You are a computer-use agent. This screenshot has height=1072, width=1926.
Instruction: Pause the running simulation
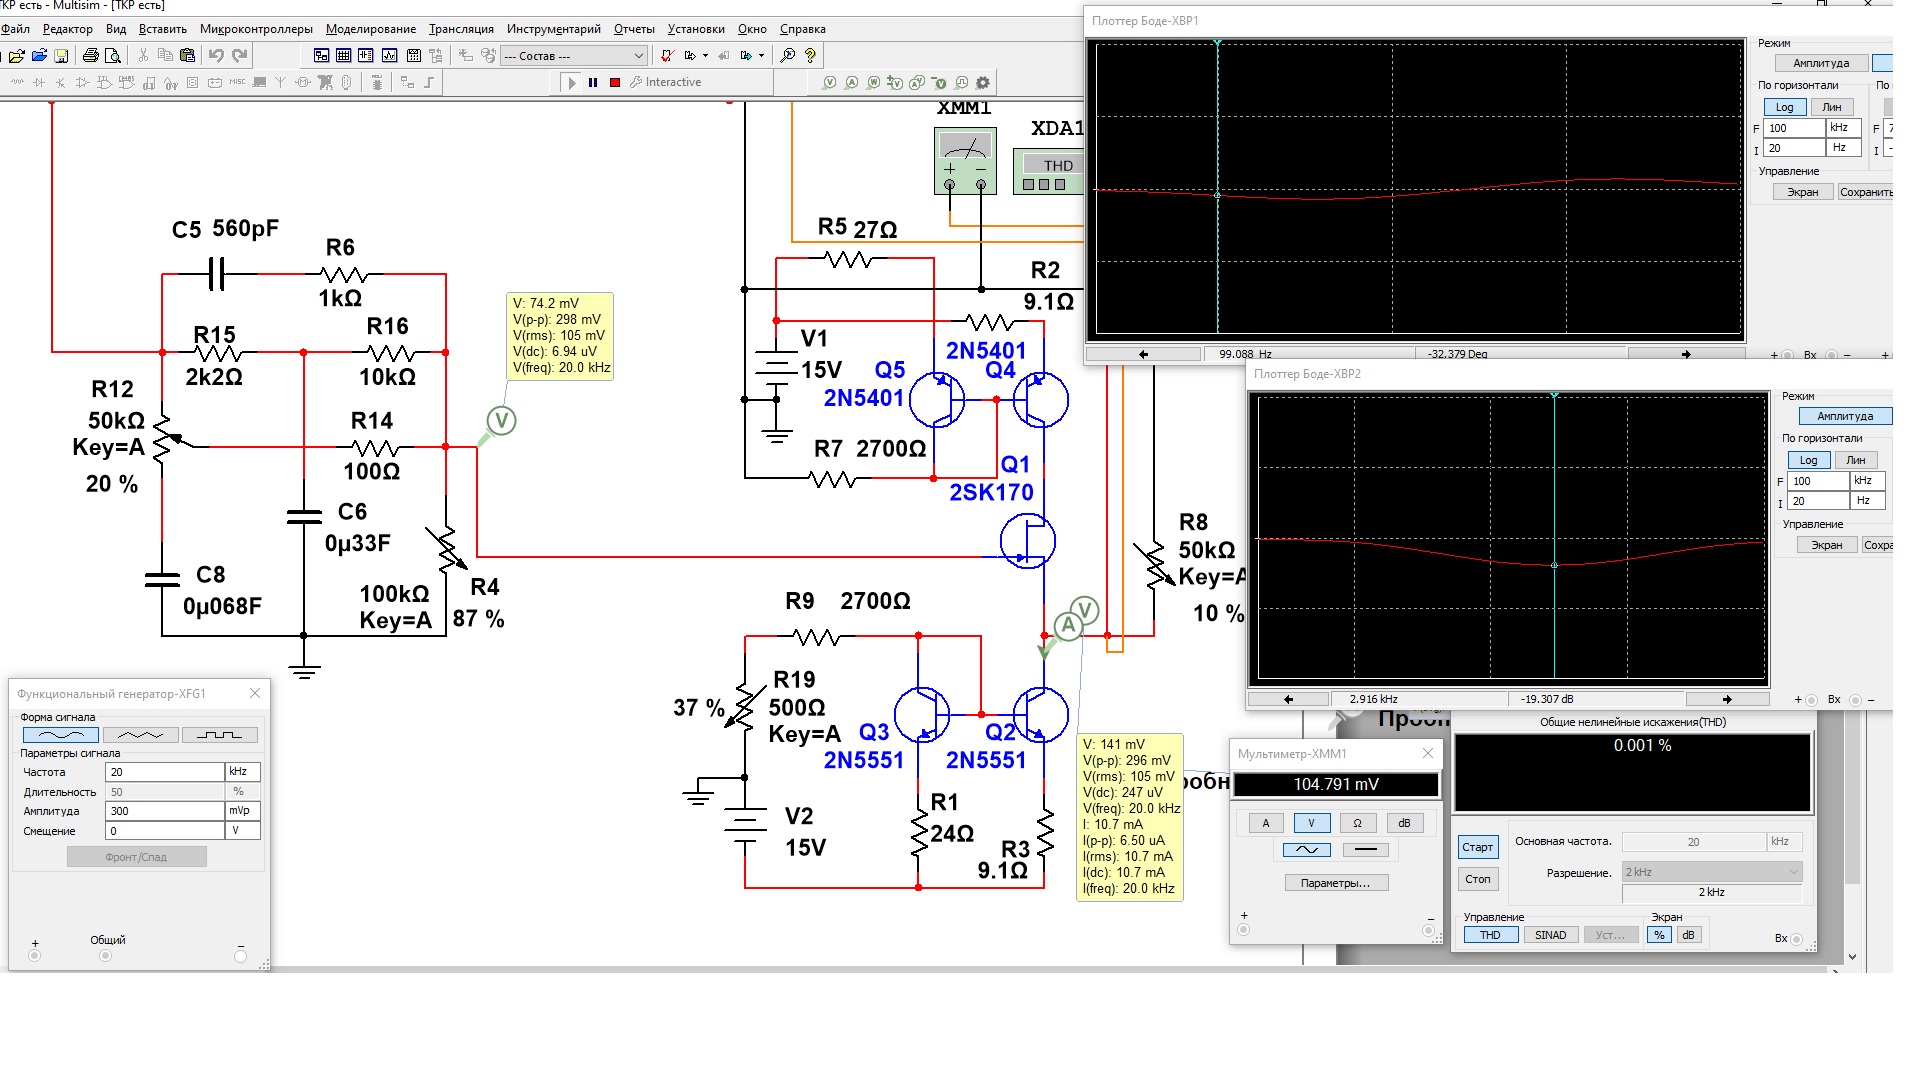coord(593,83)
